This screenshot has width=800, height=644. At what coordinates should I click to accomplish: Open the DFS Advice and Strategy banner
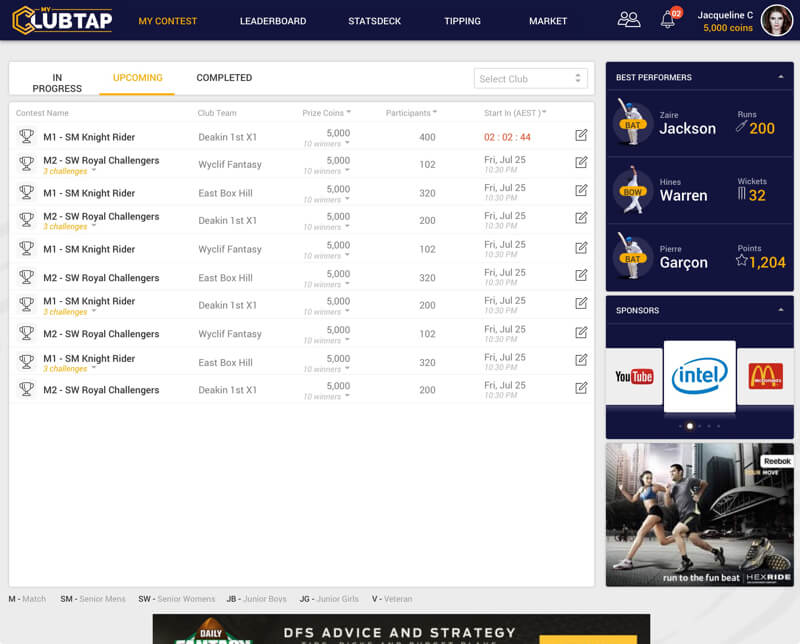[401, 629]
